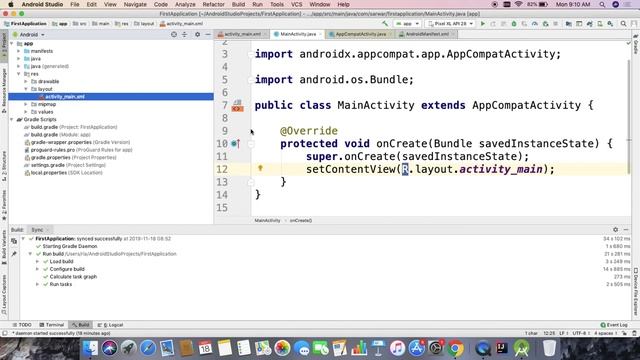Expand the manifests folder

click(x=19, y=51)
